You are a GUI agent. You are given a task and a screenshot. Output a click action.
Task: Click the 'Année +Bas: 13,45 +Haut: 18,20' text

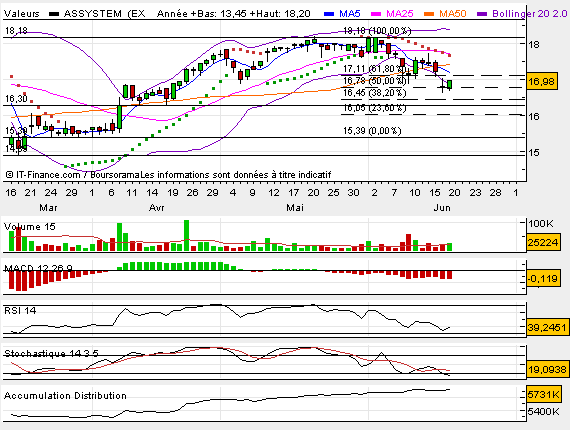pyautogui.click(x=234, y=14)
